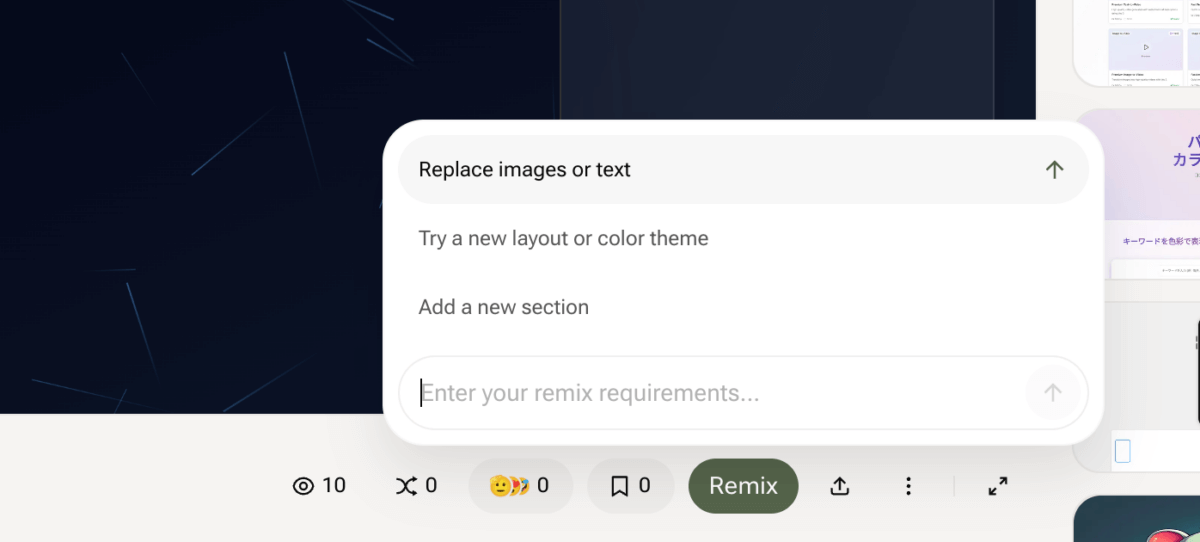Click the dark navy project preview
This screenshot has width=1200, height=542.
click(x=200, y=200)
